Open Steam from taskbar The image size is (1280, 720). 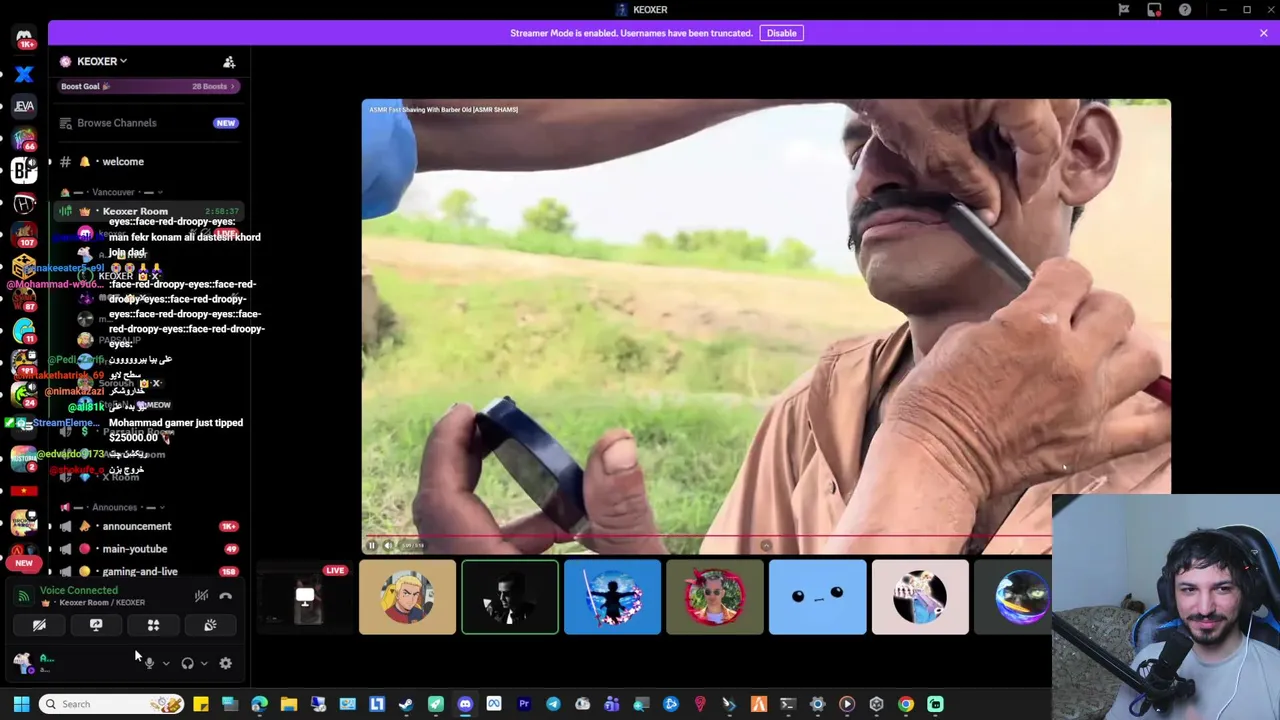pyautogui.click(x=406, y=704)
